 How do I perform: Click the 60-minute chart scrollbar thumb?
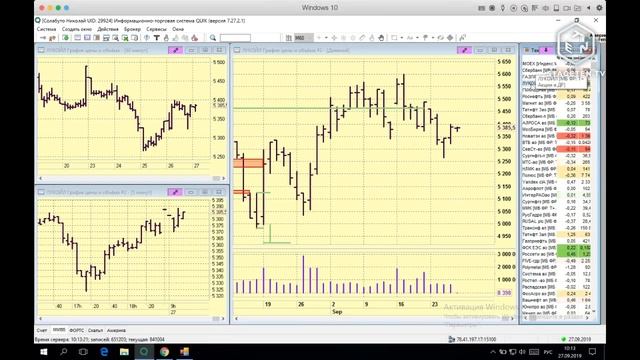(216, 178)
